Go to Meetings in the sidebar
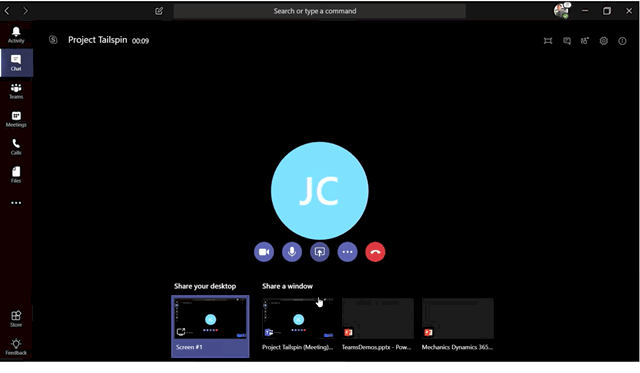Viewport: 640px width, 373px height. pyautogui.click(x=16, y=119)
